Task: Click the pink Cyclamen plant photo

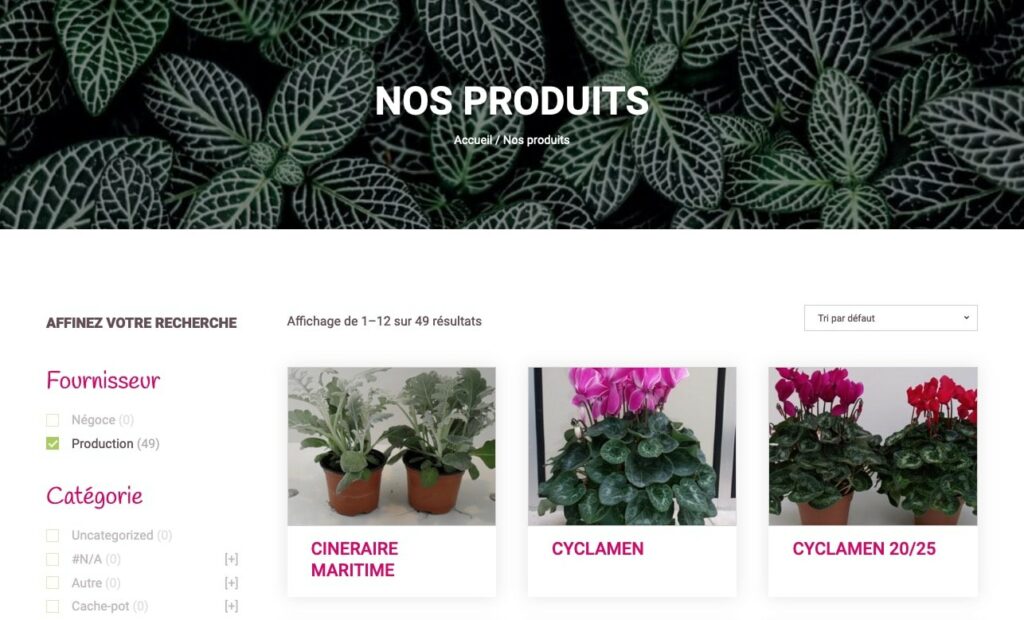Action: click(x=632, y=446)
